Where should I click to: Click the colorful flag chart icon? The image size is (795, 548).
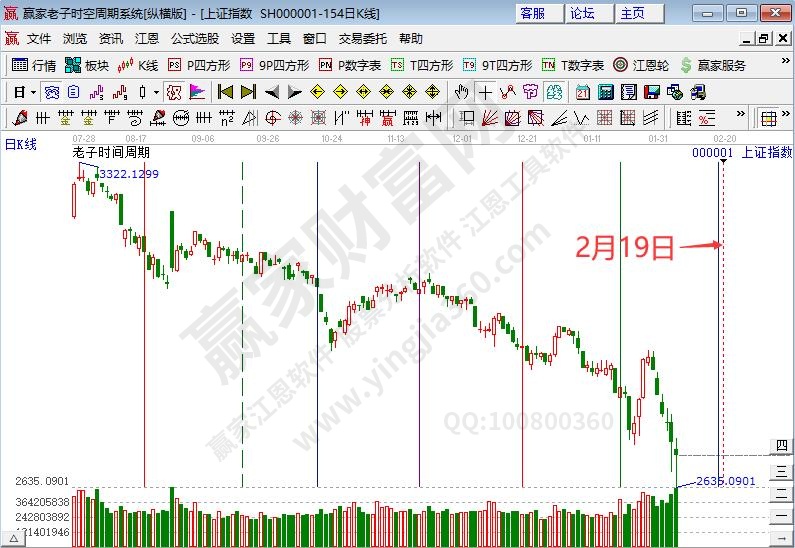point(197,92)
